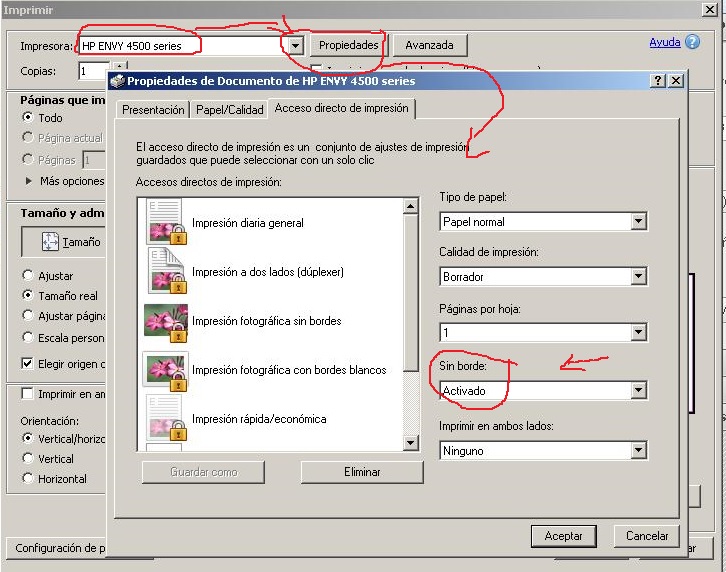Select the Página actual radio button

point(28,137)
